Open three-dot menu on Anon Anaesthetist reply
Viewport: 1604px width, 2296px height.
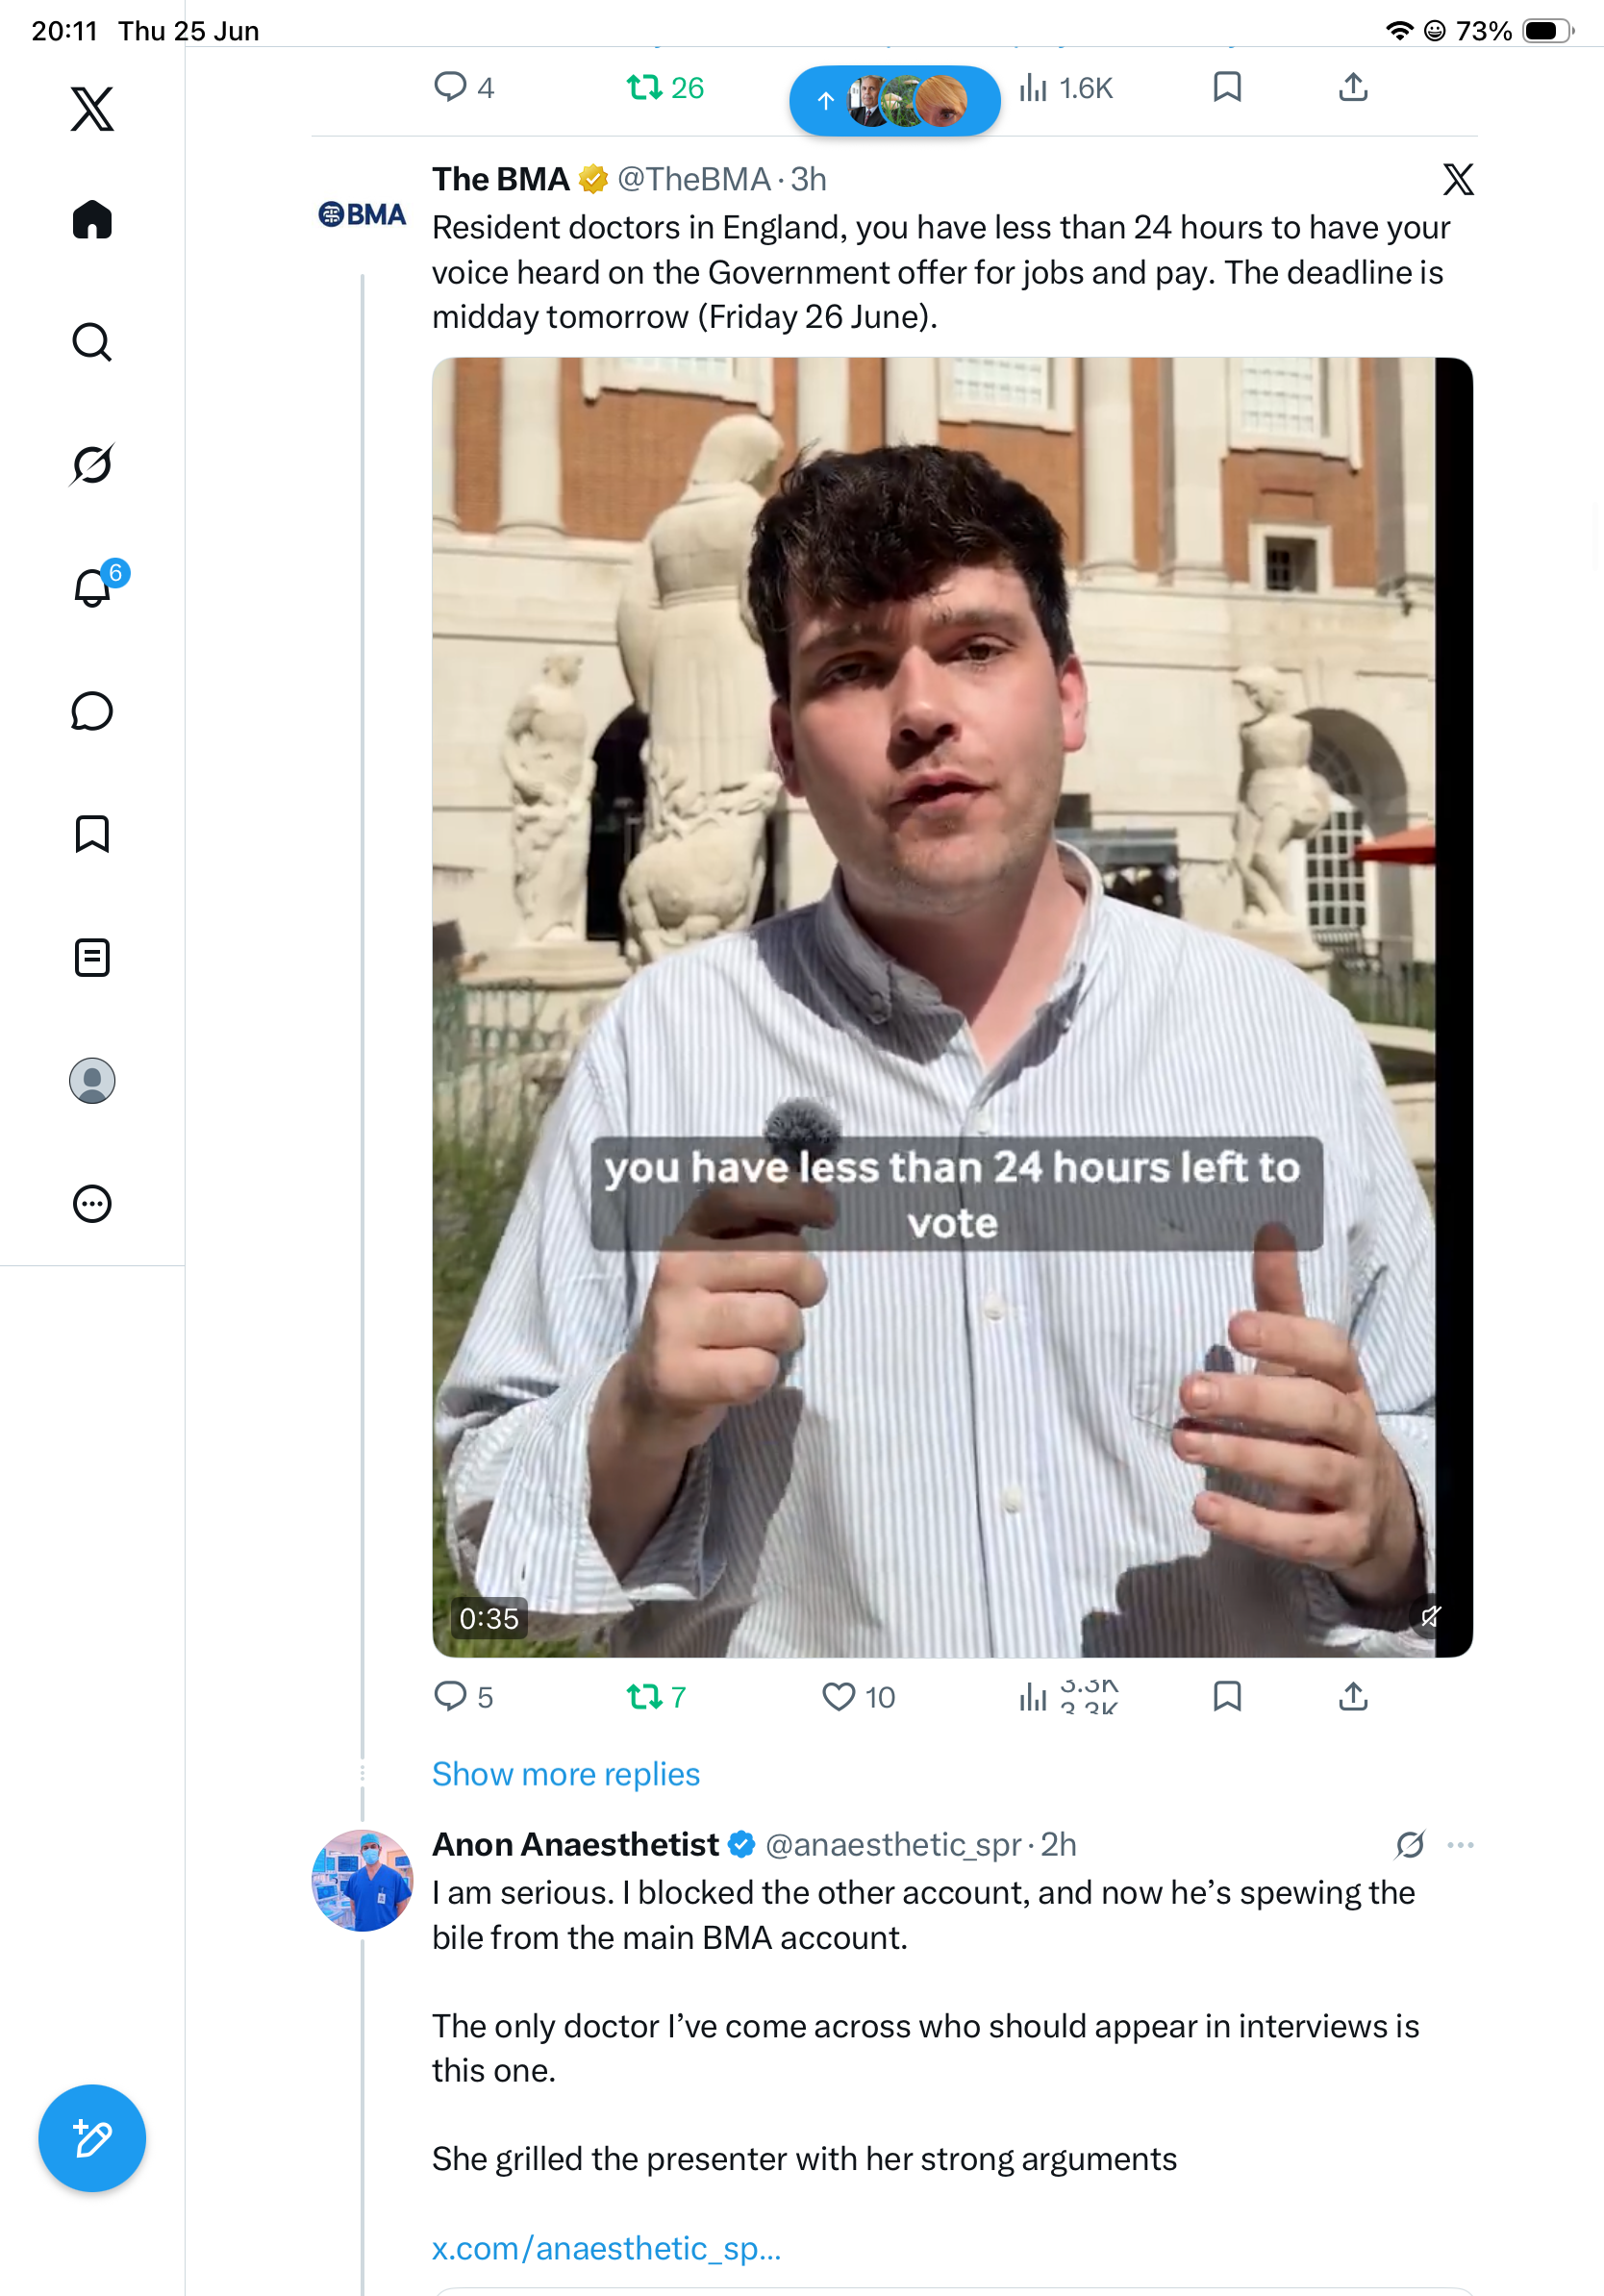pyautogui.click(x=1460, y=1844)
